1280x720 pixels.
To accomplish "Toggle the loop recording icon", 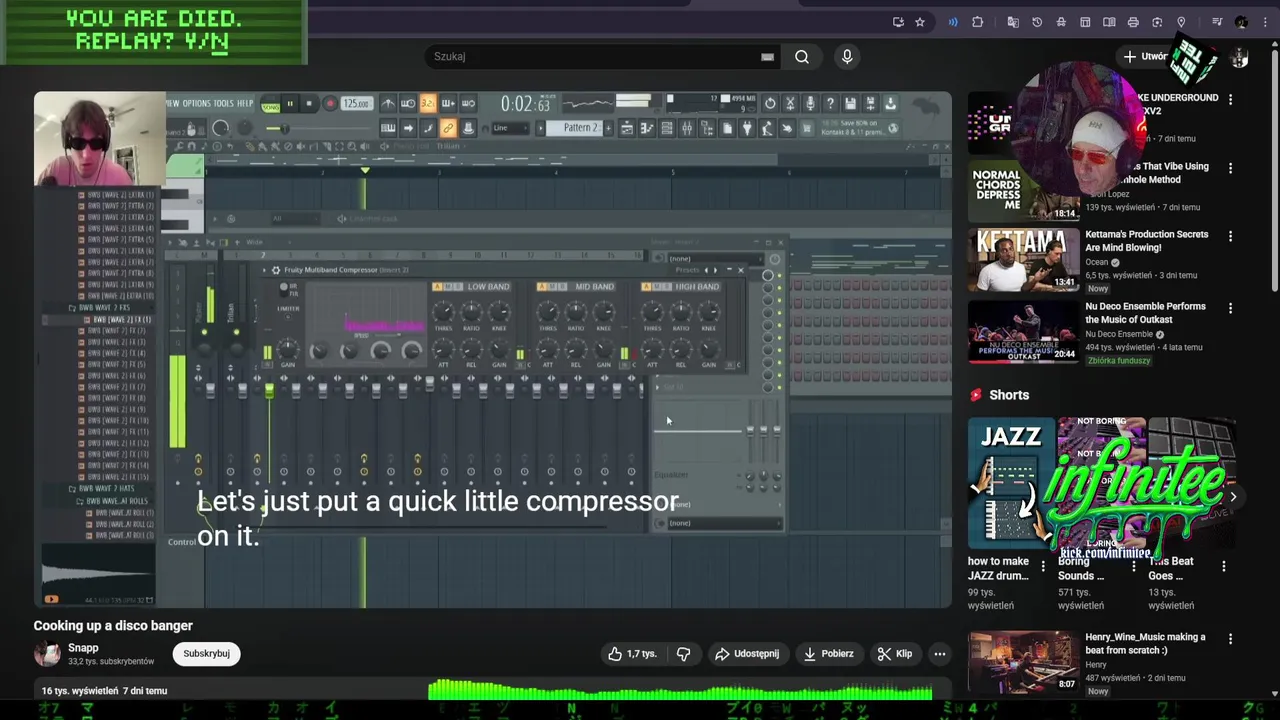I will pyautogui.click(x=468, y=103).
